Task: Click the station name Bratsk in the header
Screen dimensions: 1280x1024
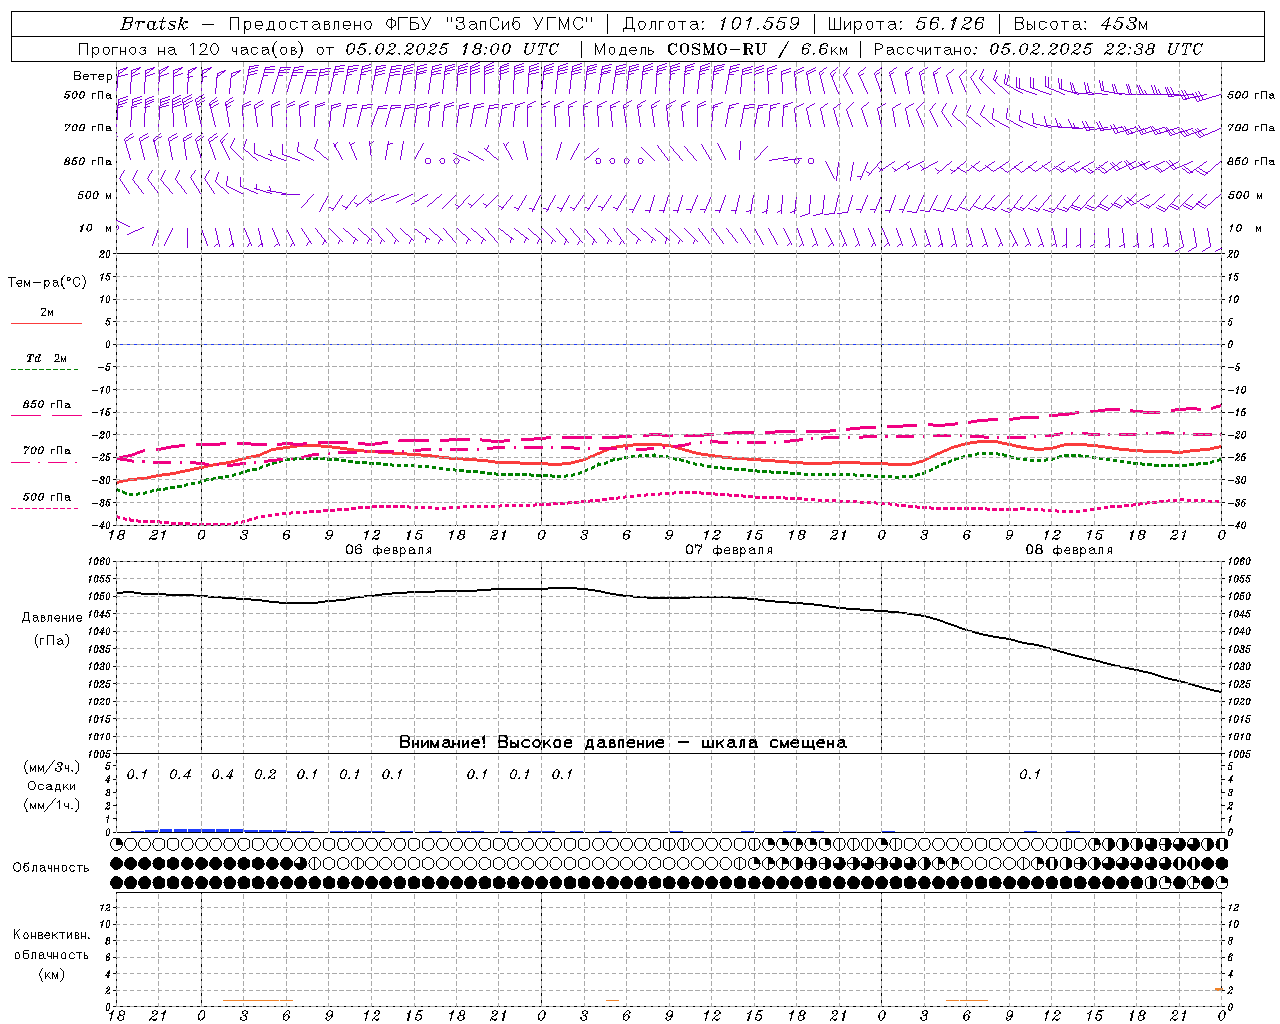Action: pyautogui.click(x=154, y=24)
